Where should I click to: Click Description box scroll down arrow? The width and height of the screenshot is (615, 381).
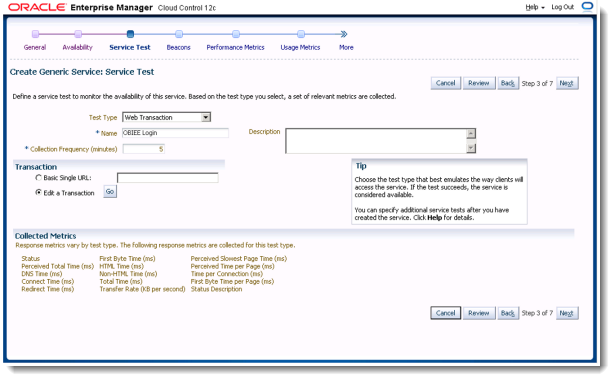tap(471, 148)
